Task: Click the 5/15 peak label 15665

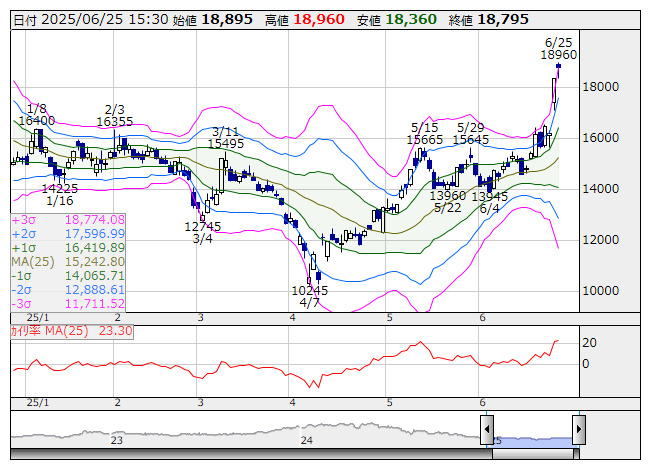Action: point(425,140)
